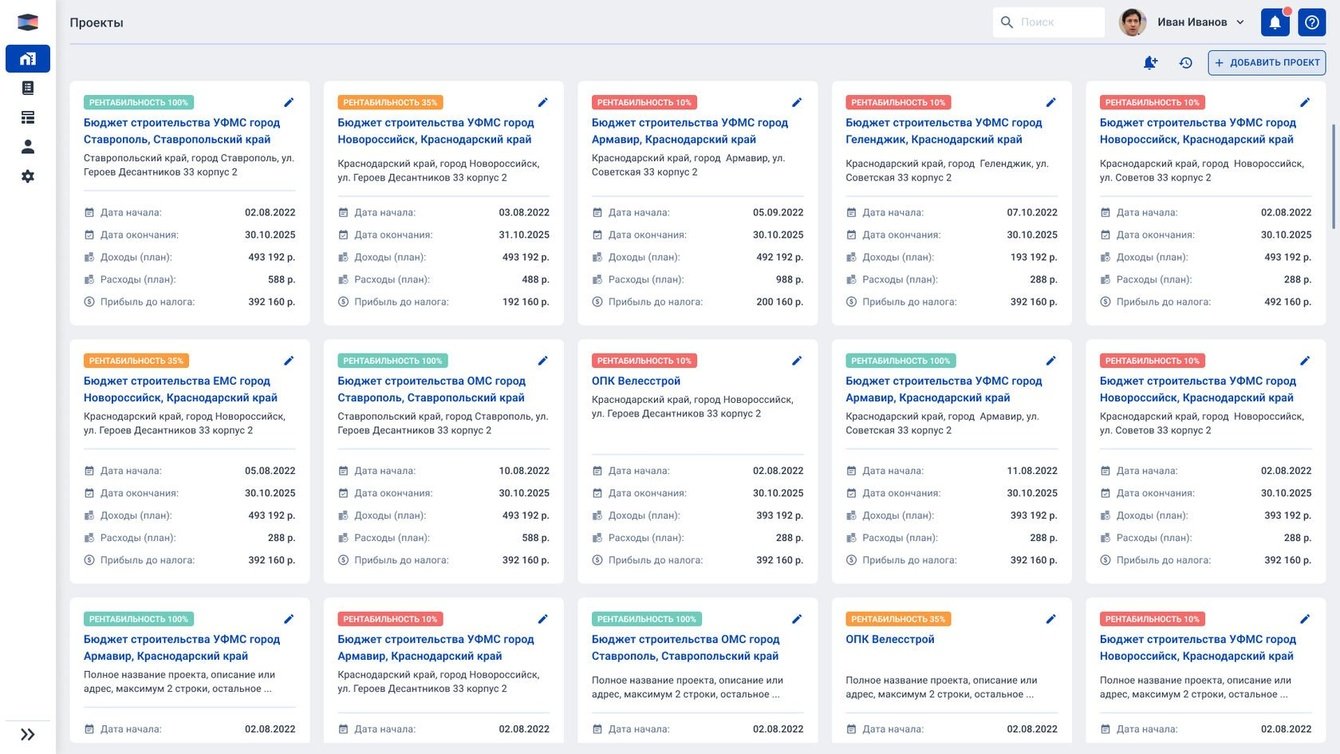Open the table list view in the sidebar

(x=27, y=117)
